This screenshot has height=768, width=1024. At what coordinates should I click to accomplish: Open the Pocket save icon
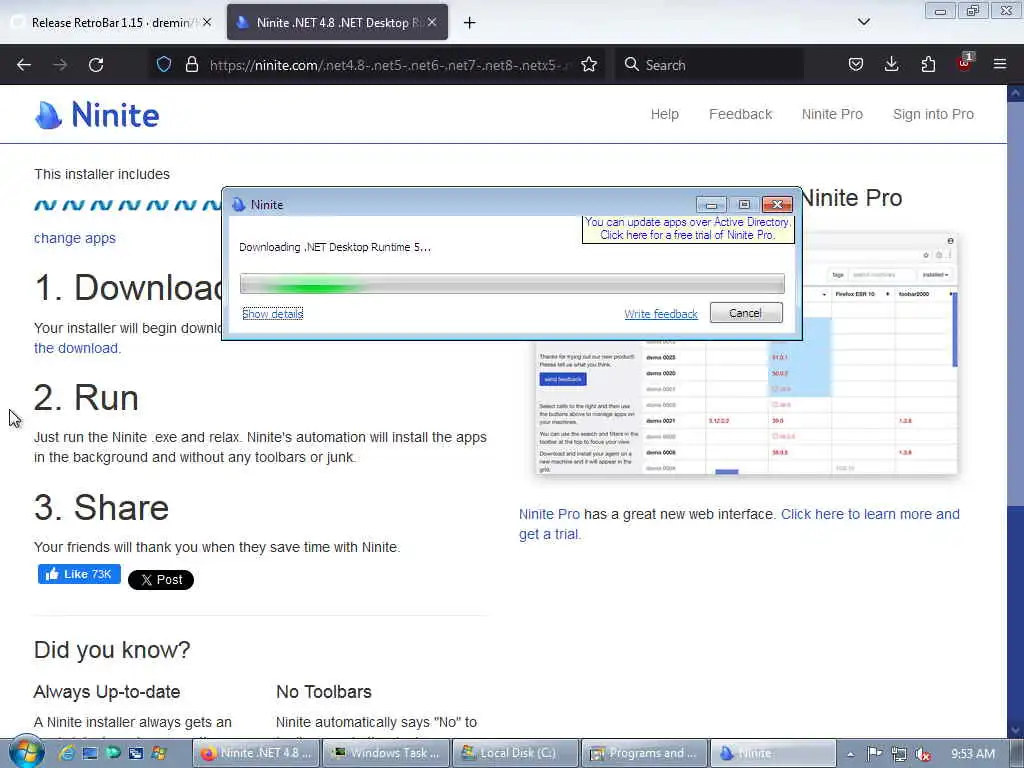(856, 64)
